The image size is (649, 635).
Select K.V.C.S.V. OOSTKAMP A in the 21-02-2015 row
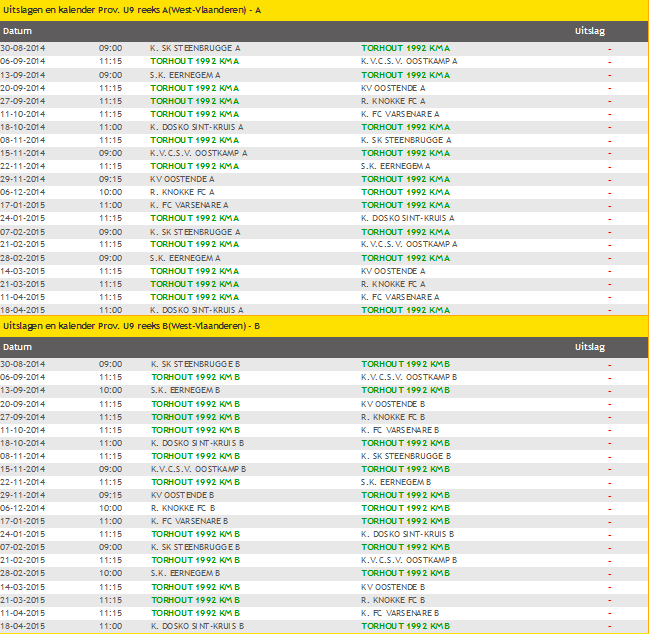pos(409,244)
